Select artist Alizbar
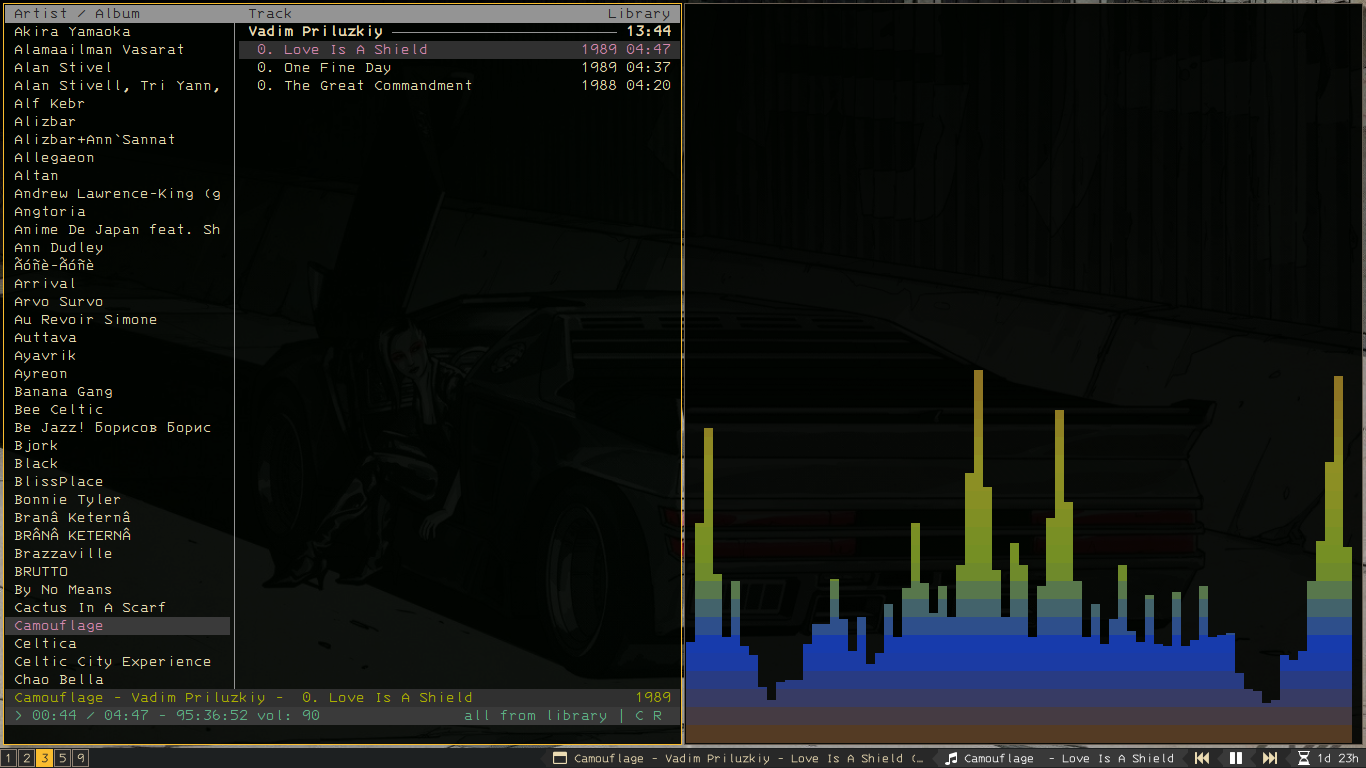Image resolution: width=1366 pixels, height=768 pixels. coord(45,122)
